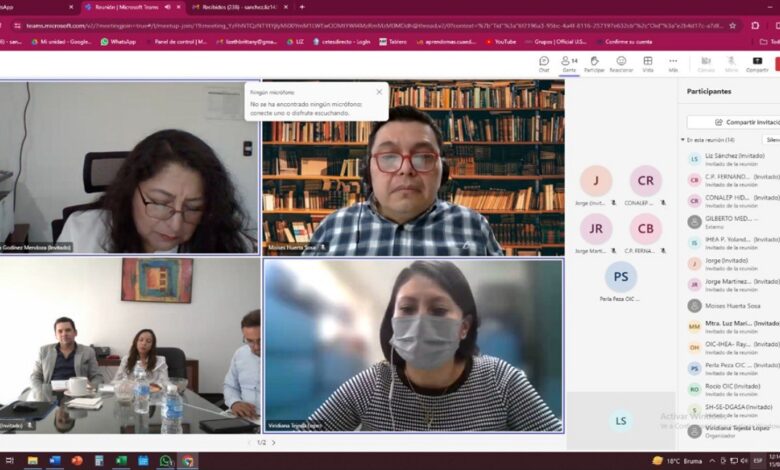Toggle the Micro microphone button
The width and height of the screenshot is (780, 470).
pyautogui.click(x=731, y=64)
